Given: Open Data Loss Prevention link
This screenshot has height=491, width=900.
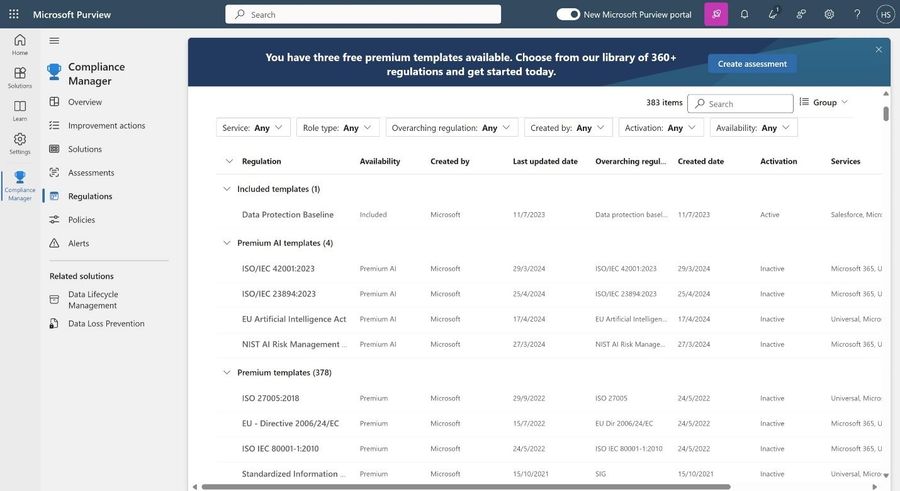Looking at the screenshot, I should [106, 323].
